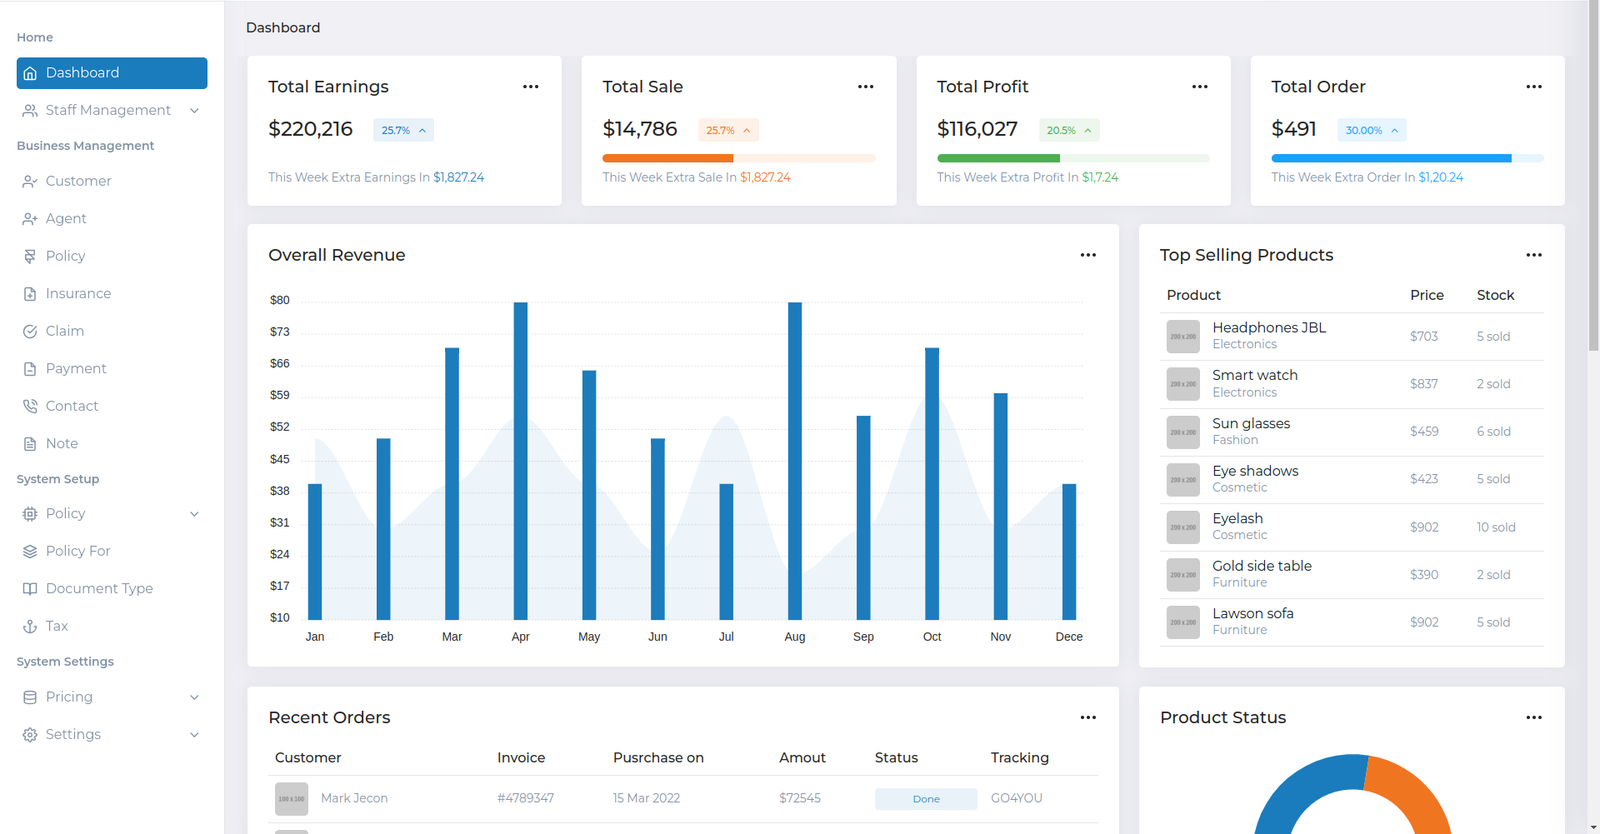Go to the Payment page
Screen dimensions: 1600x834
tap(76, 369)
